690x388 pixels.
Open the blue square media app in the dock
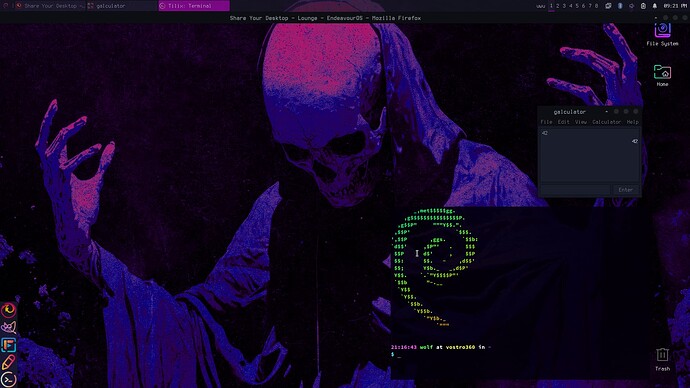pyautogui.click(x=8, y=345)
